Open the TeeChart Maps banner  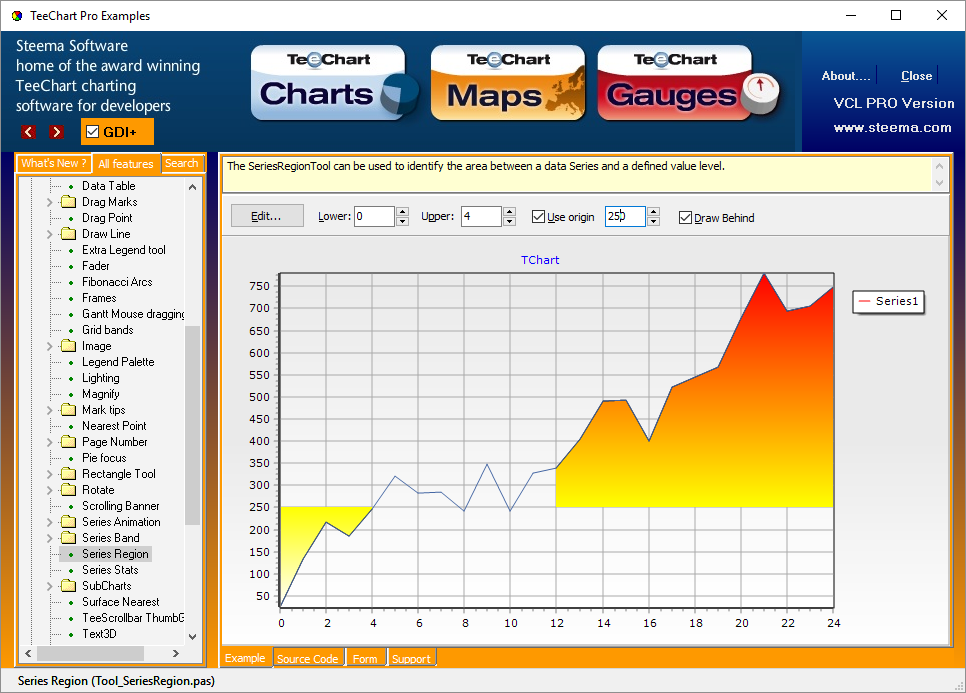(x=508, y=83)
